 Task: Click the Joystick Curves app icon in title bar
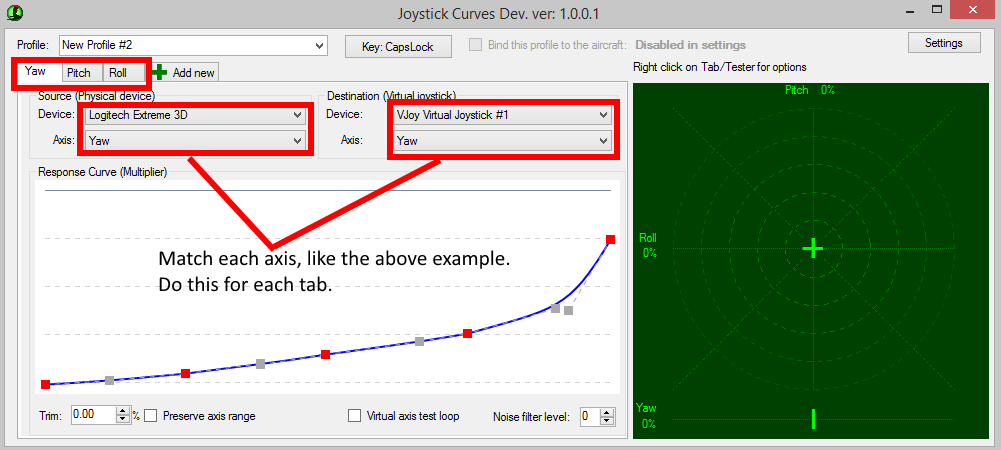15,13
